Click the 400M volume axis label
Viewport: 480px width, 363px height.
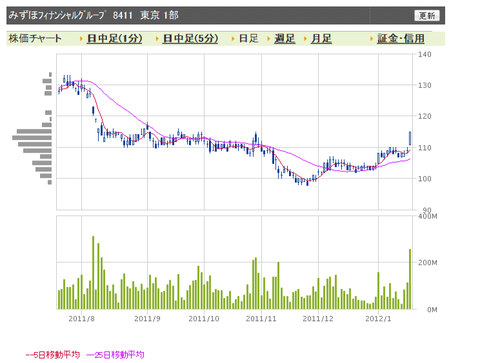[428, 217]
